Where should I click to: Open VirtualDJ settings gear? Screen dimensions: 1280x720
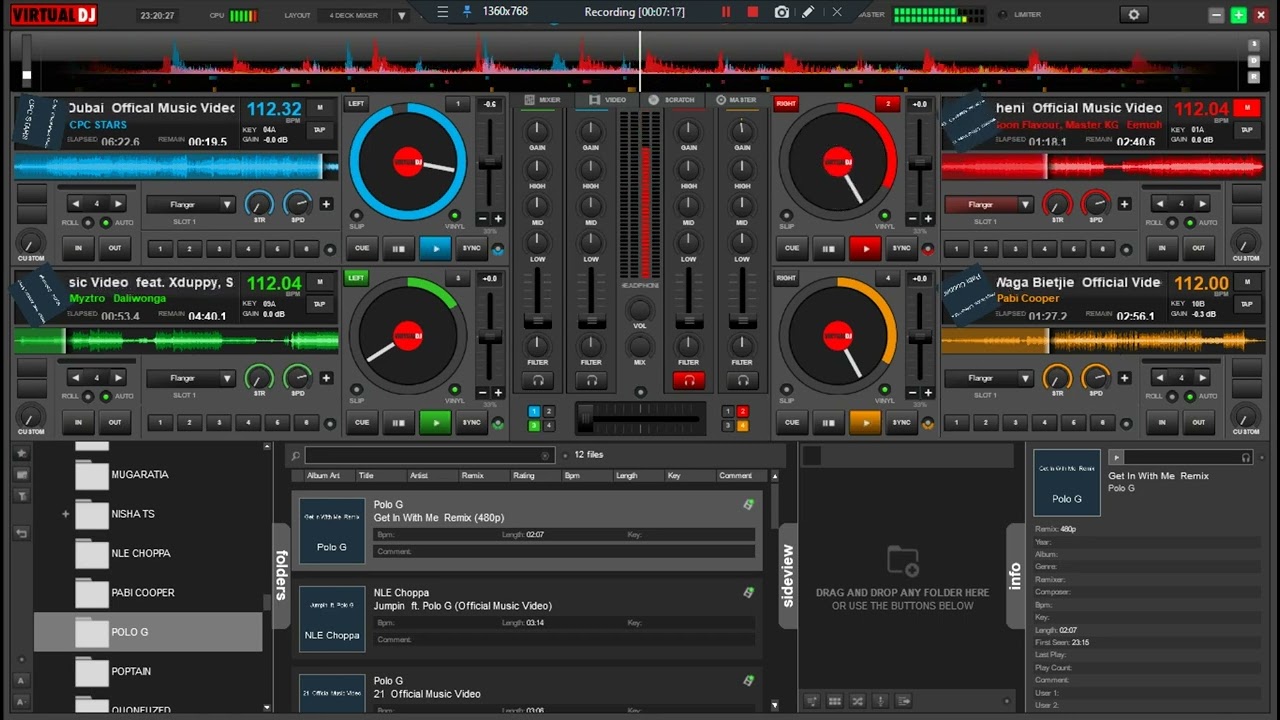(1133, 15)
